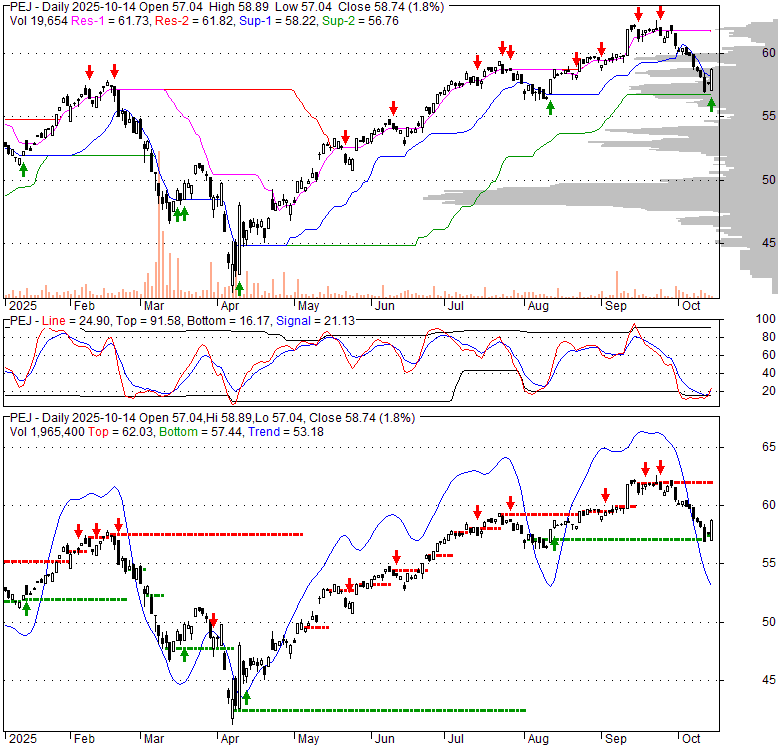The height and width of the screenshot is (745, 780).
Task: Click the Top = 91.58 oscillator label
Action: [x=148, y=321]
